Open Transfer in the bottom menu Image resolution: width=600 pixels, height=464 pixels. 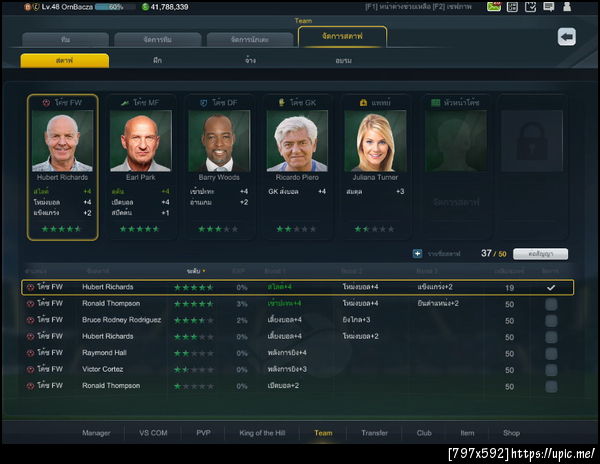point(374,433)
